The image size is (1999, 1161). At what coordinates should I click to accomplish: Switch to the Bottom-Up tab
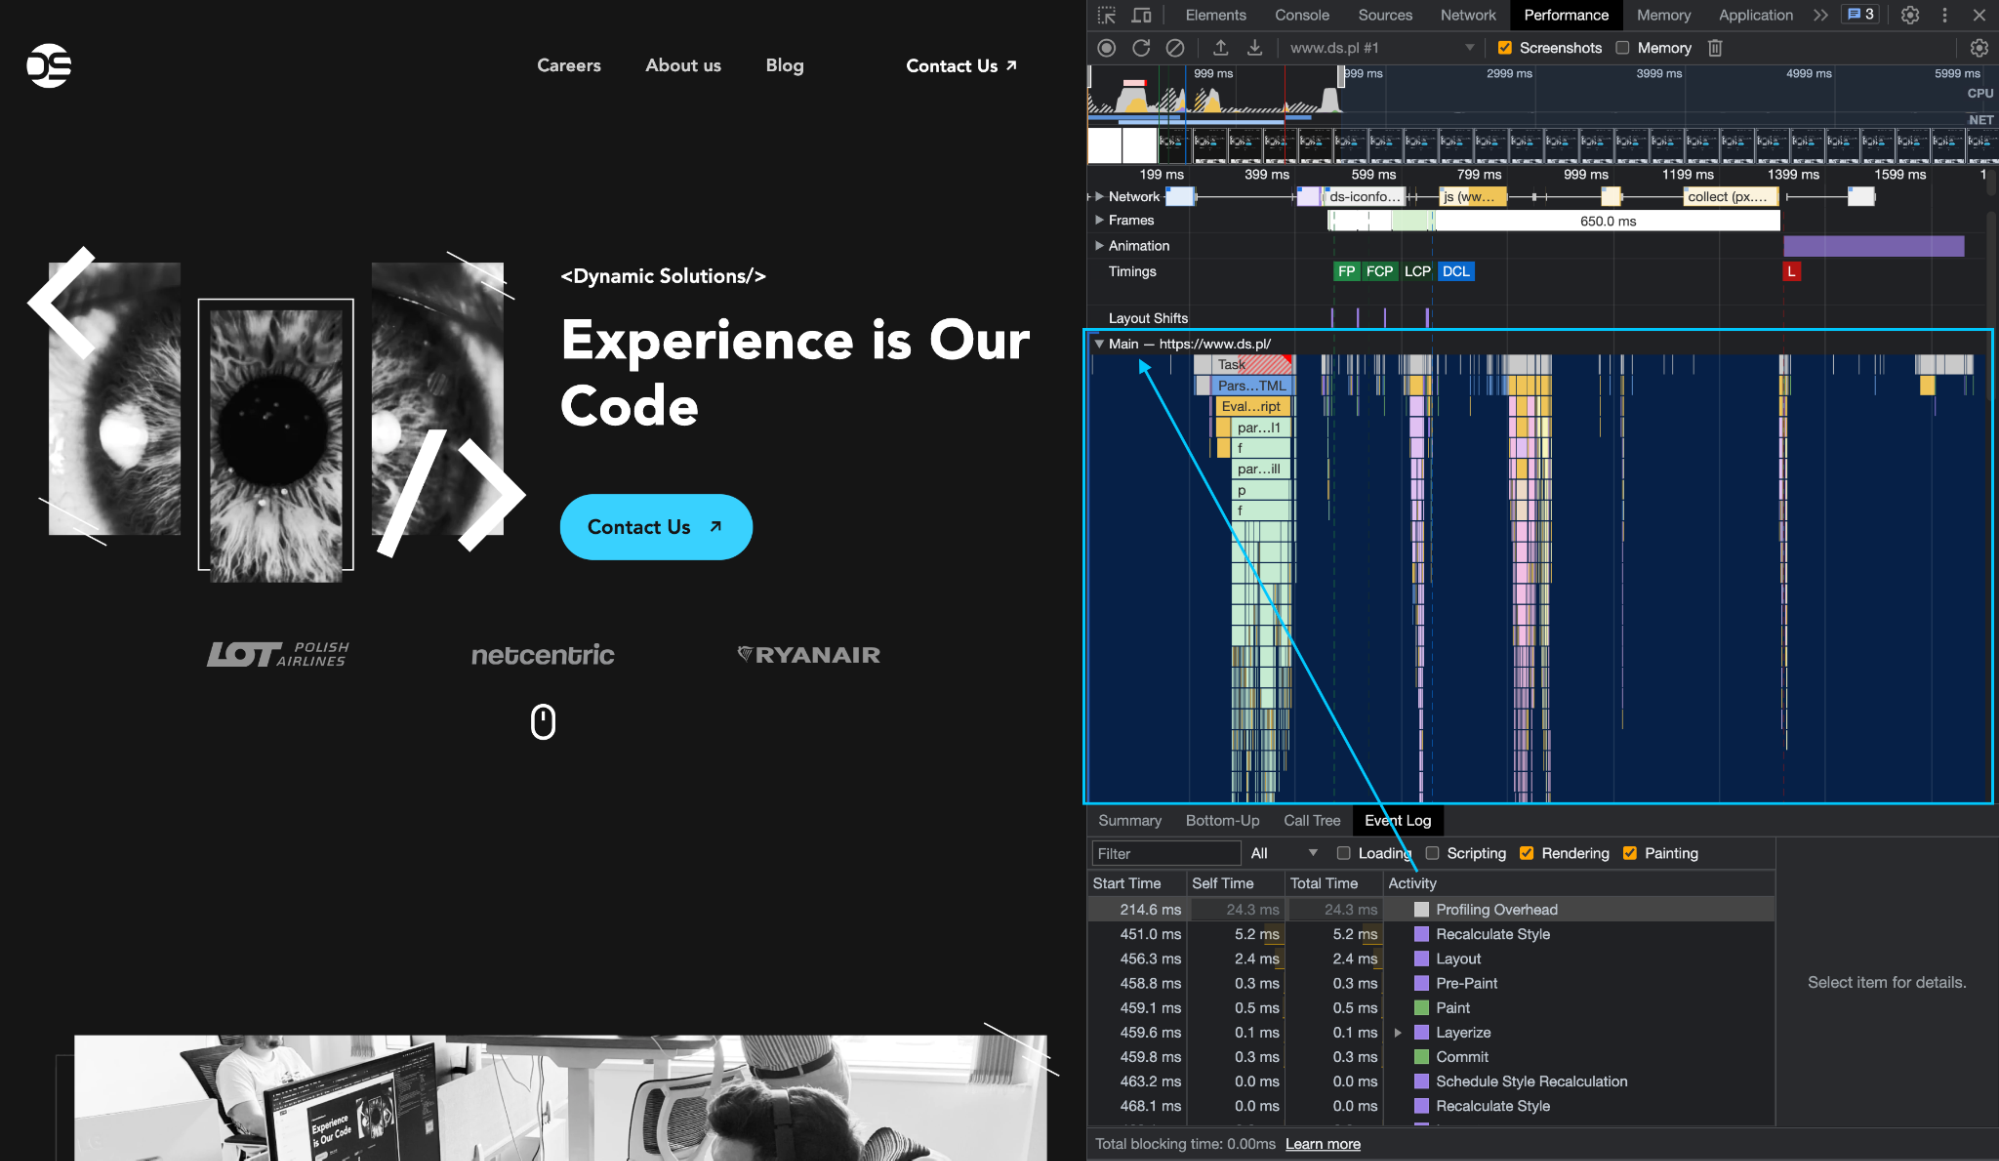point(1222,820)
